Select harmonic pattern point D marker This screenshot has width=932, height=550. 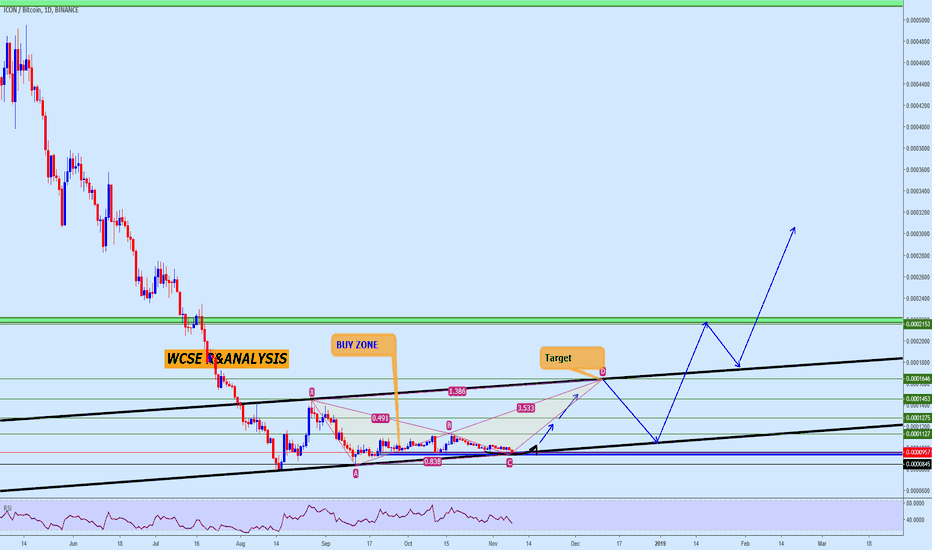tap(603, 372)
